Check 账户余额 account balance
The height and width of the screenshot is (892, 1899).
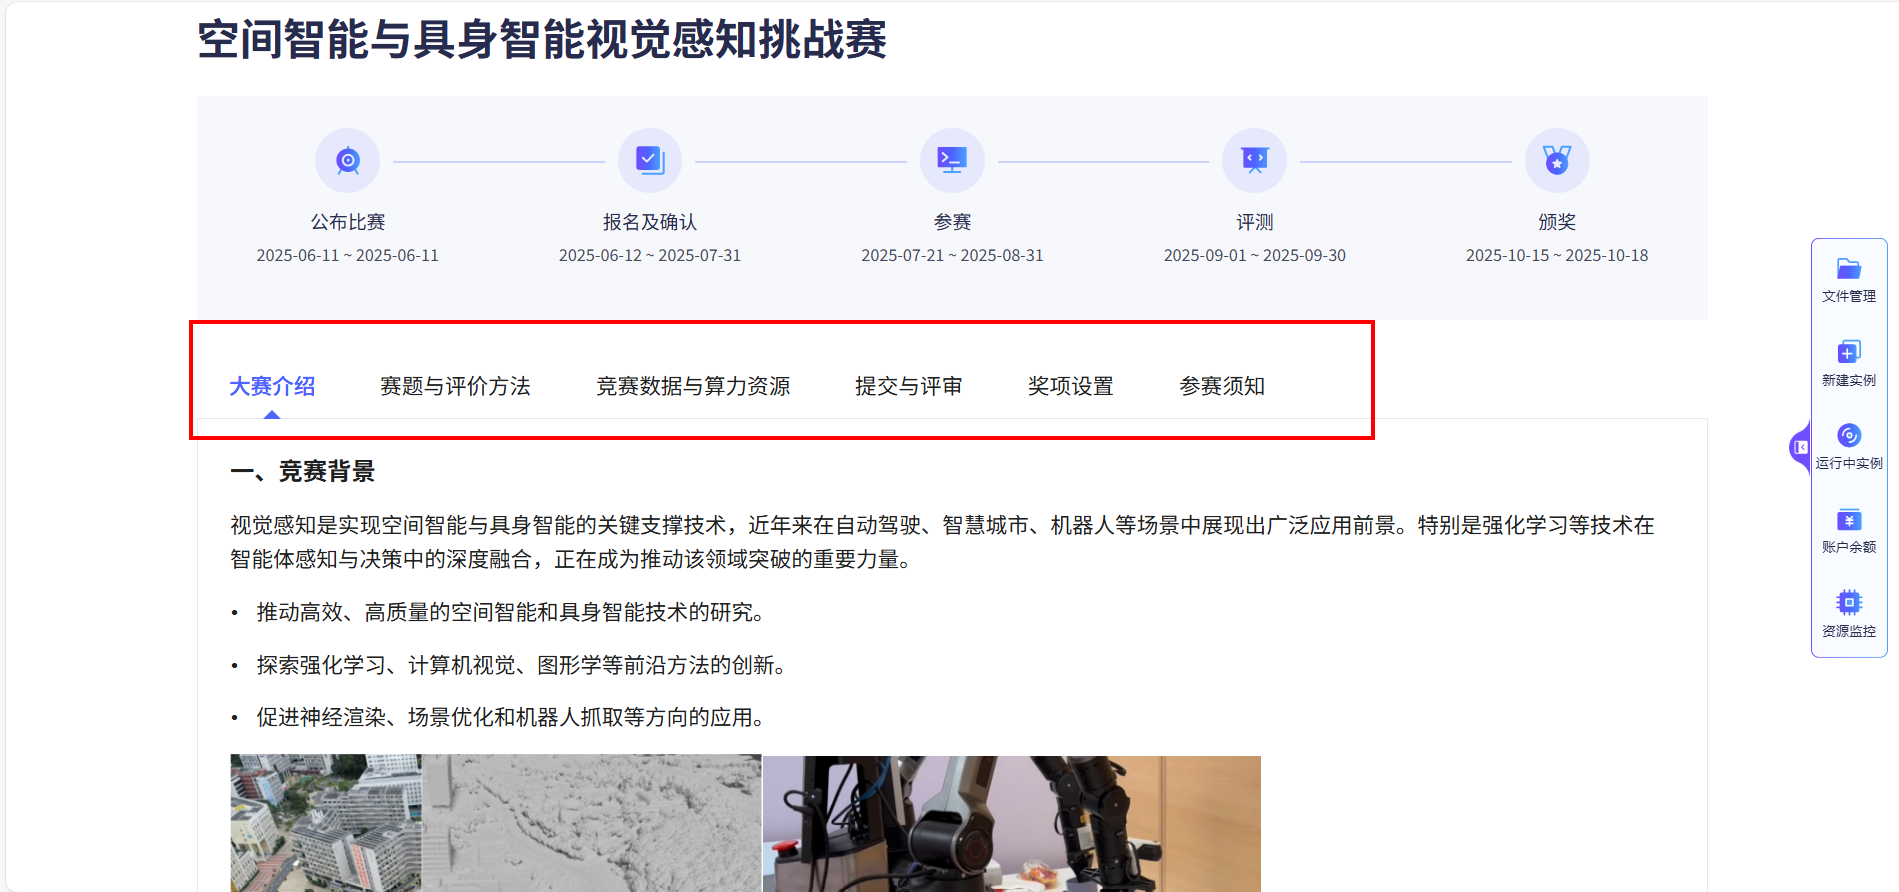(x=1848, y=531)
